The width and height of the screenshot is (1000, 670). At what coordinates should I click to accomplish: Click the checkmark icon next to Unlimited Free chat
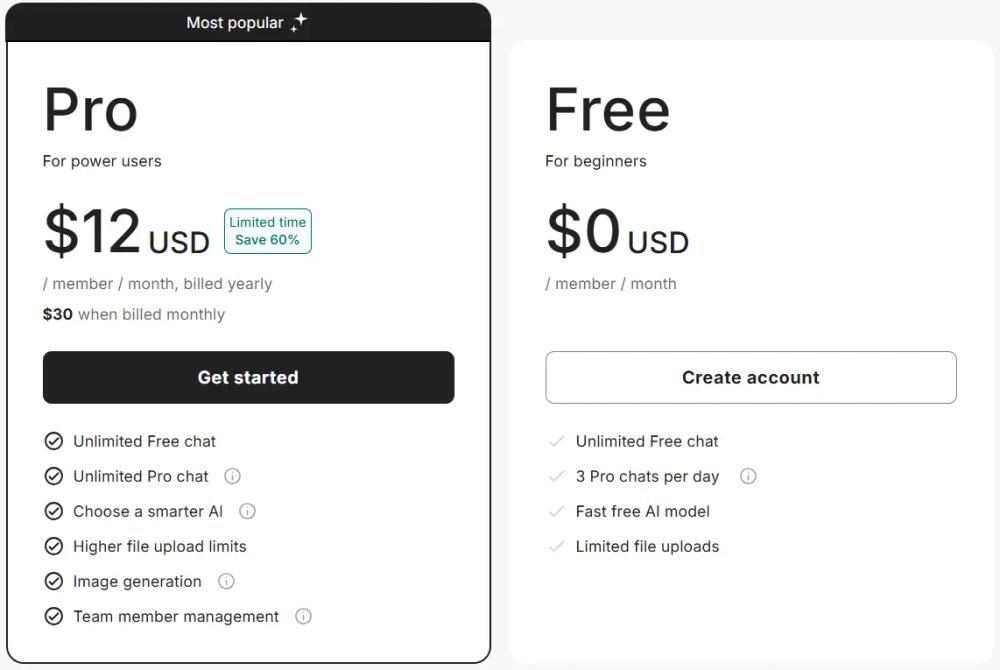[54, 441]
